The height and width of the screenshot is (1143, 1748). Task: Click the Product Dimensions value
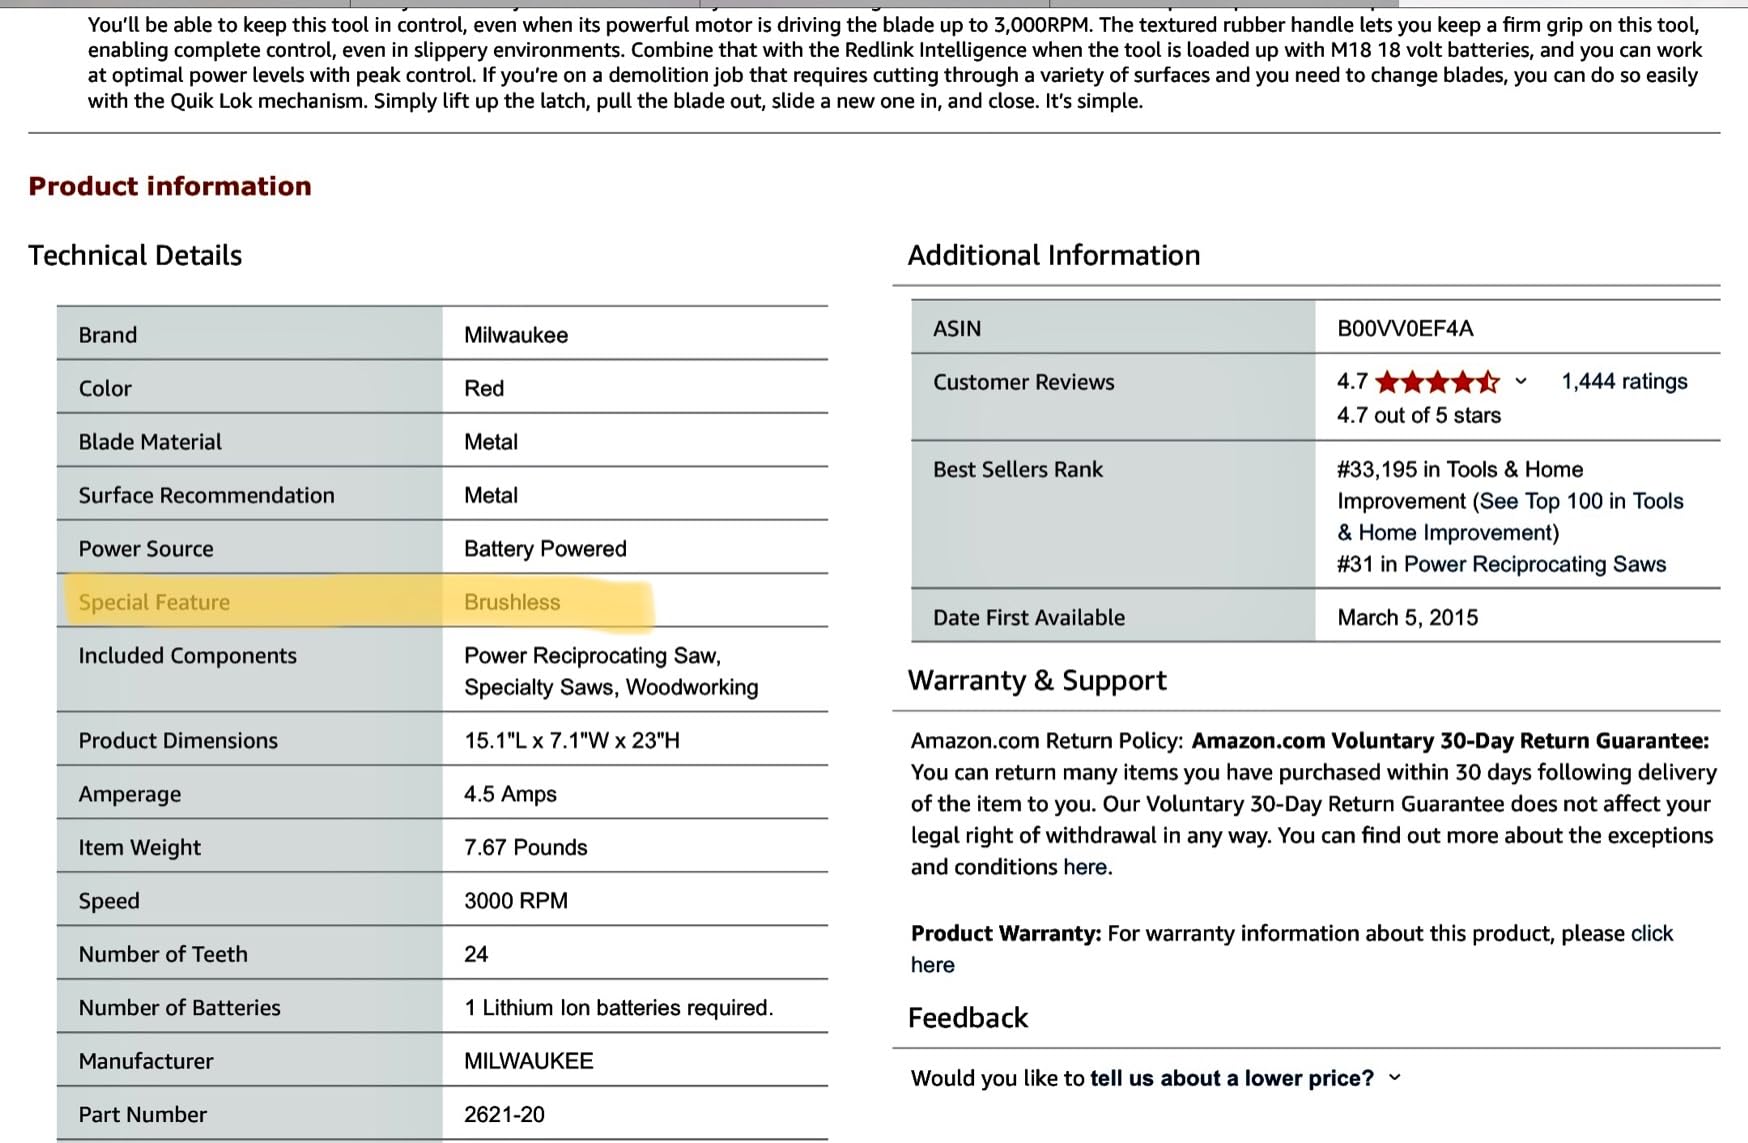[x=572, y=740]
